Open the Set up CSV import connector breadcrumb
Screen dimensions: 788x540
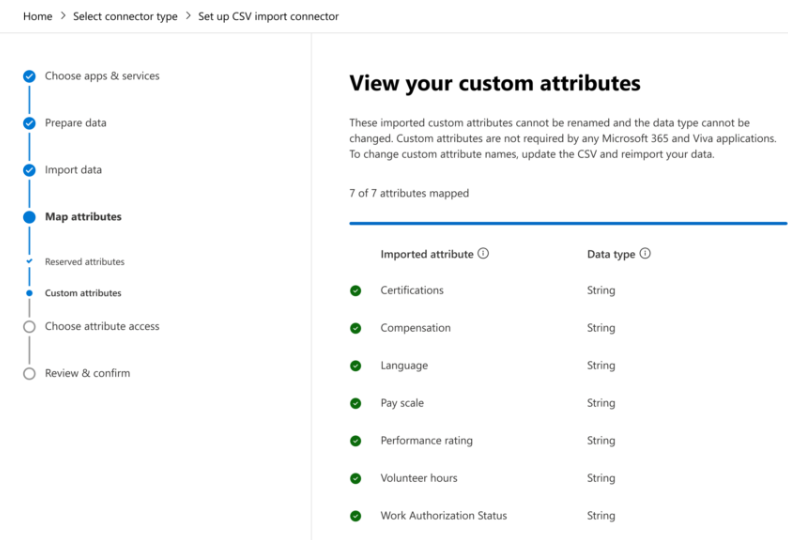(x=267, y=17)
